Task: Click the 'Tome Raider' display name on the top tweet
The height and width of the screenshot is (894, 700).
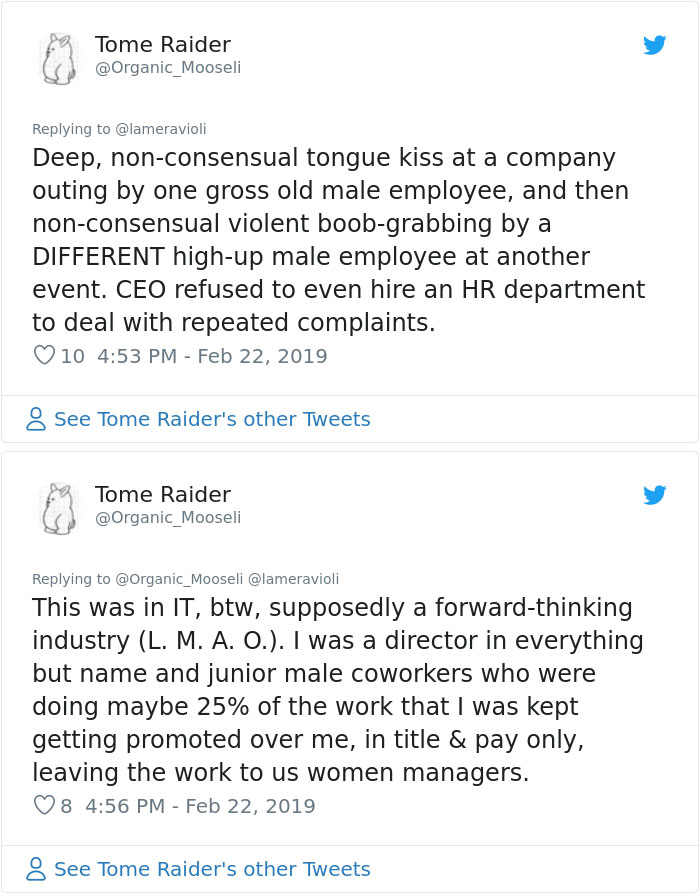Action: click(162, 44)
